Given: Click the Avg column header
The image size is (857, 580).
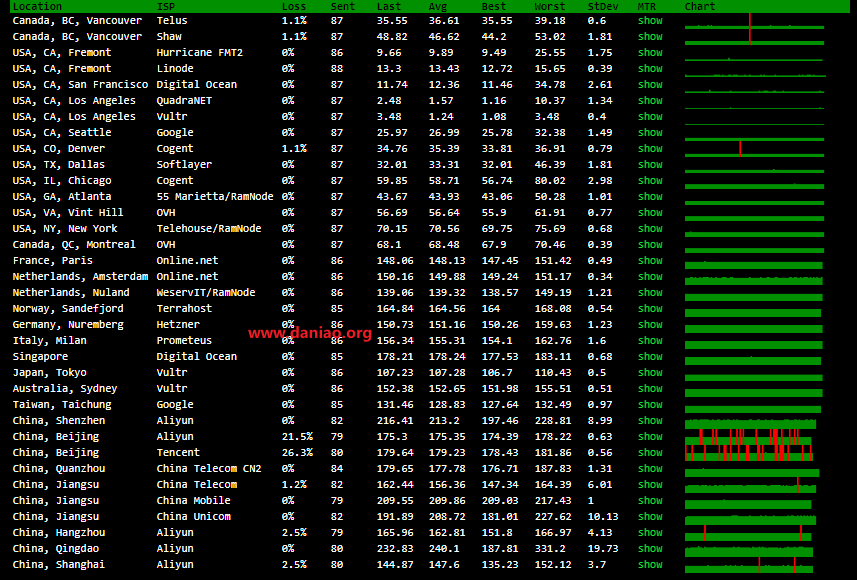Looking at the screenshot, I should 438,7.
